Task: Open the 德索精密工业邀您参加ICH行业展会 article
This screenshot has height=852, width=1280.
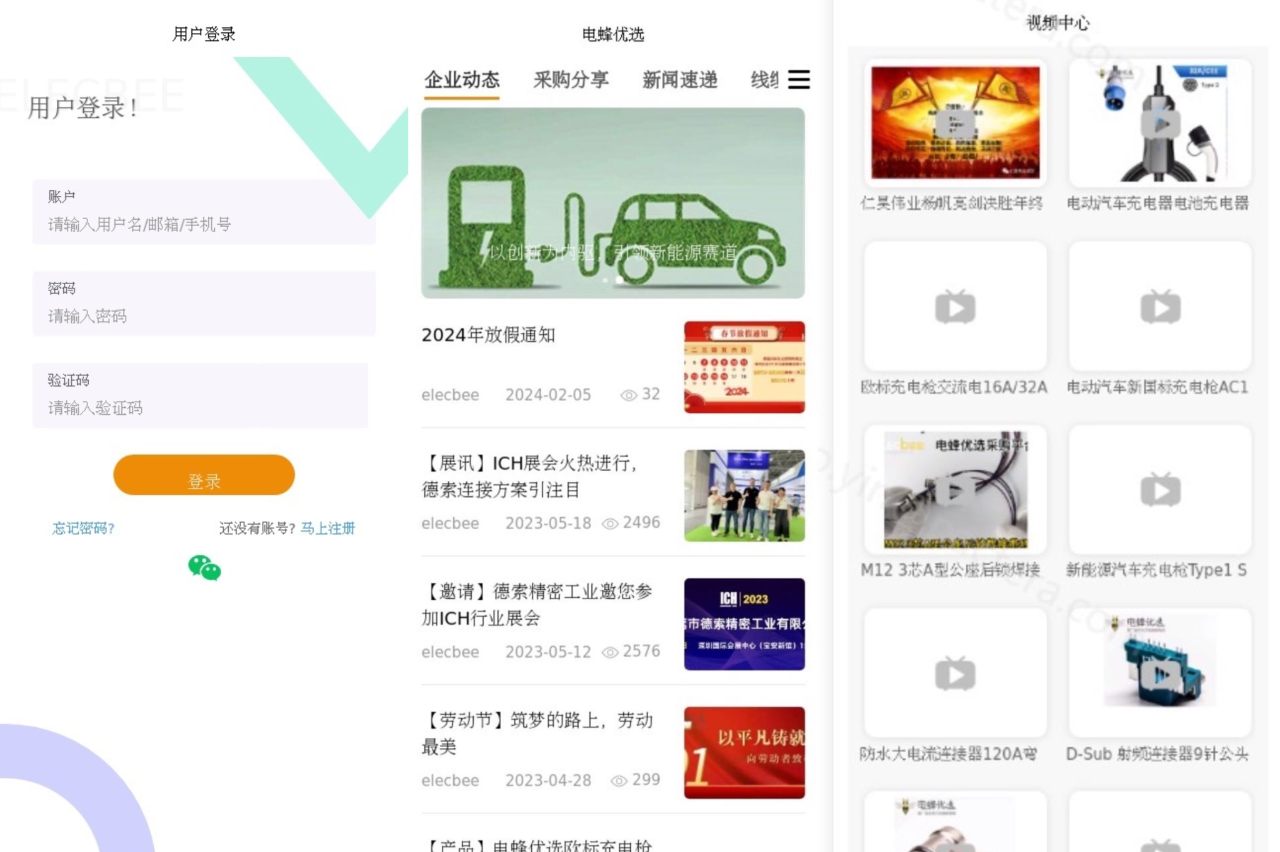Action: 537,605
